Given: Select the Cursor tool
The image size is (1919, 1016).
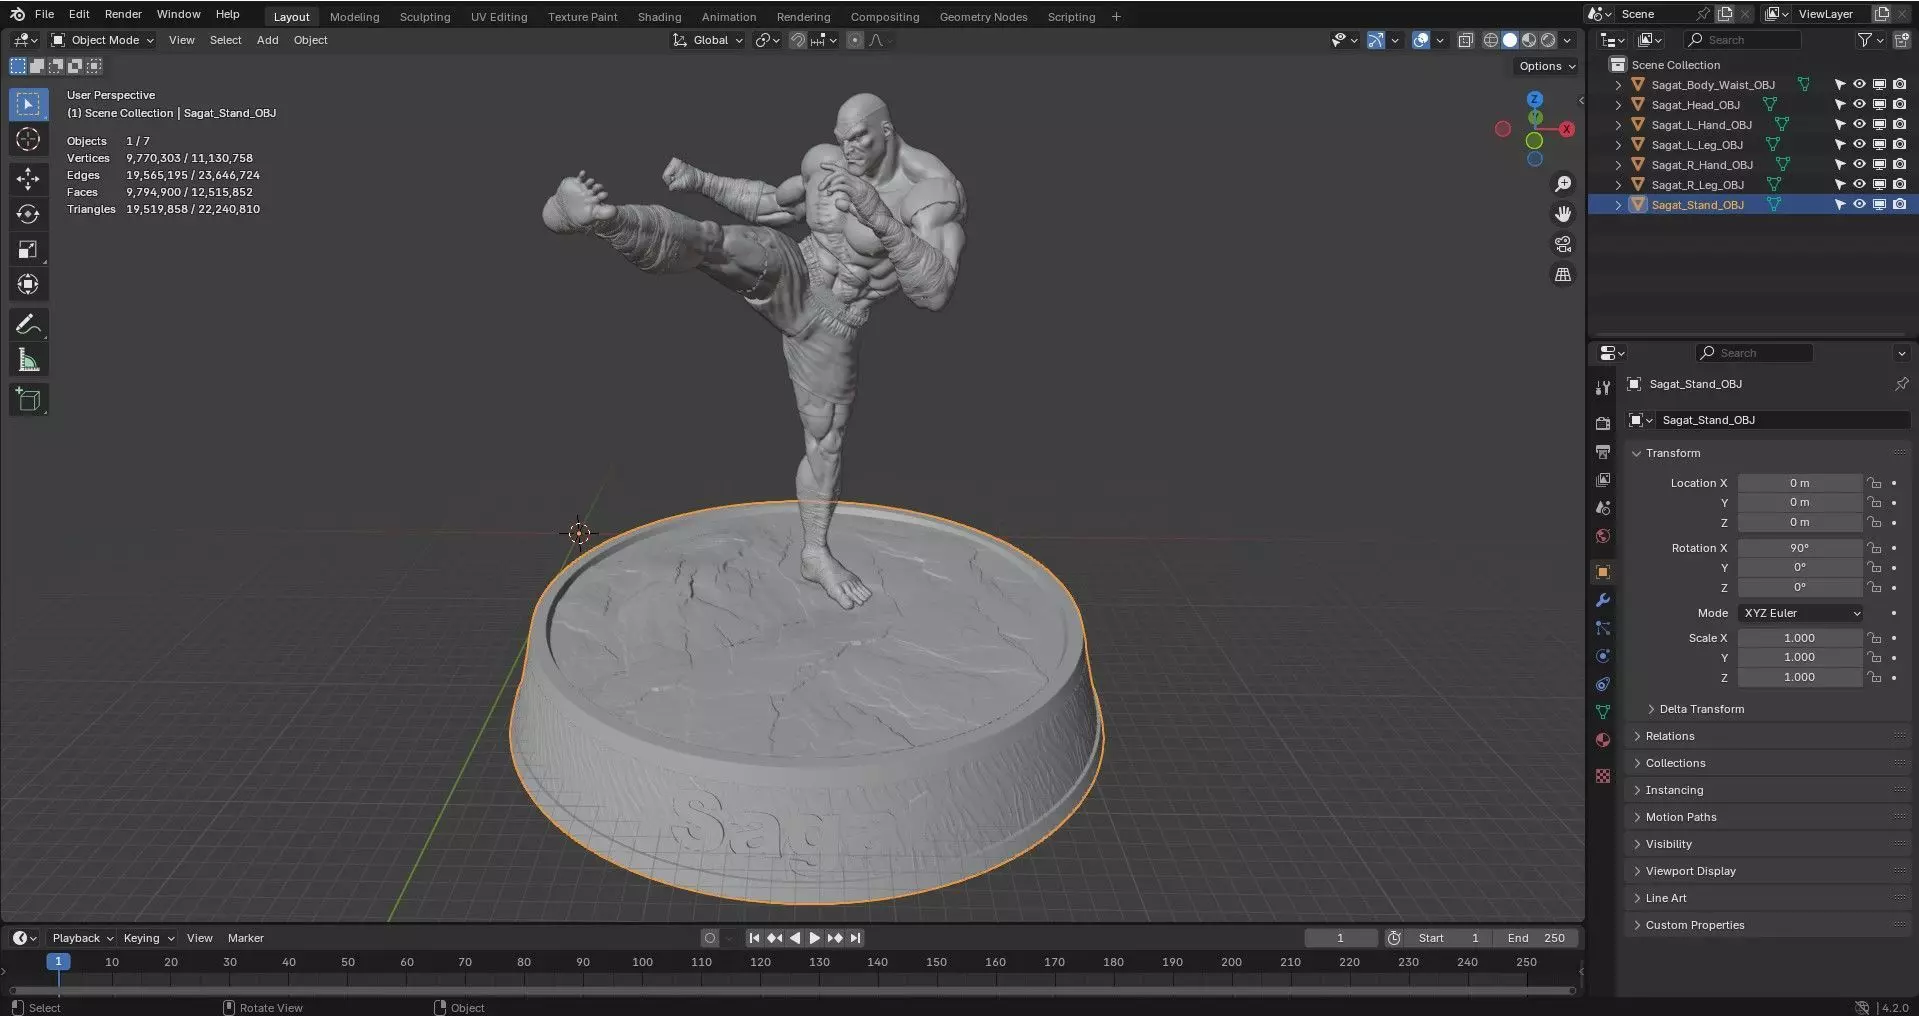Looking at the screenshot, I should (x=28, y=139).
